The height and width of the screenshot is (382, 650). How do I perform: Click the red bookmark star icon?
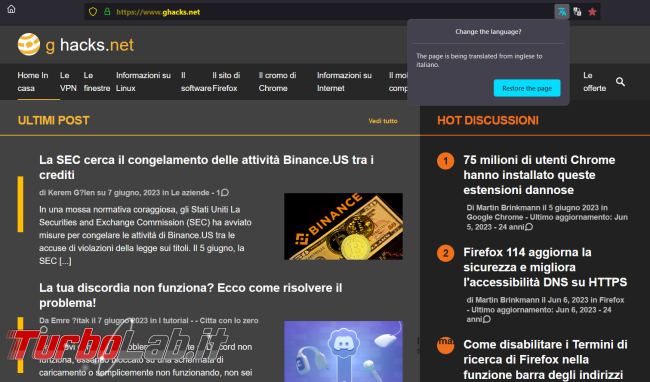tap(592, 12)
